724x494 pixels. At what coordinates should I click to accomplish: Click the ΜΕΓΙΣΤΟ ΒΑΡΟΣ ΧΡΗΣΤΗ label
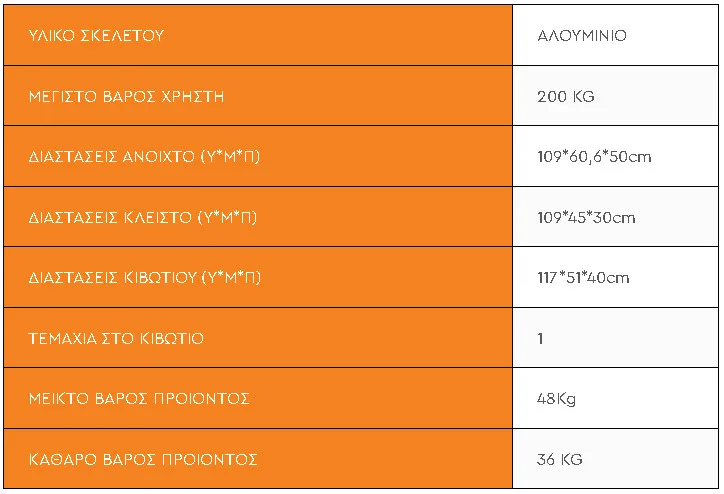(x=126, y=97)
